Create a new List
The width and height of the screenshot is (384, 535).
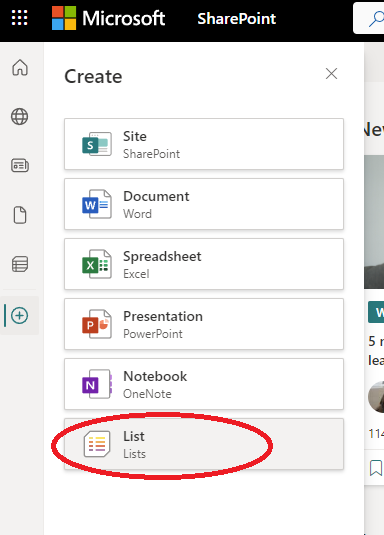click(204, 444)
